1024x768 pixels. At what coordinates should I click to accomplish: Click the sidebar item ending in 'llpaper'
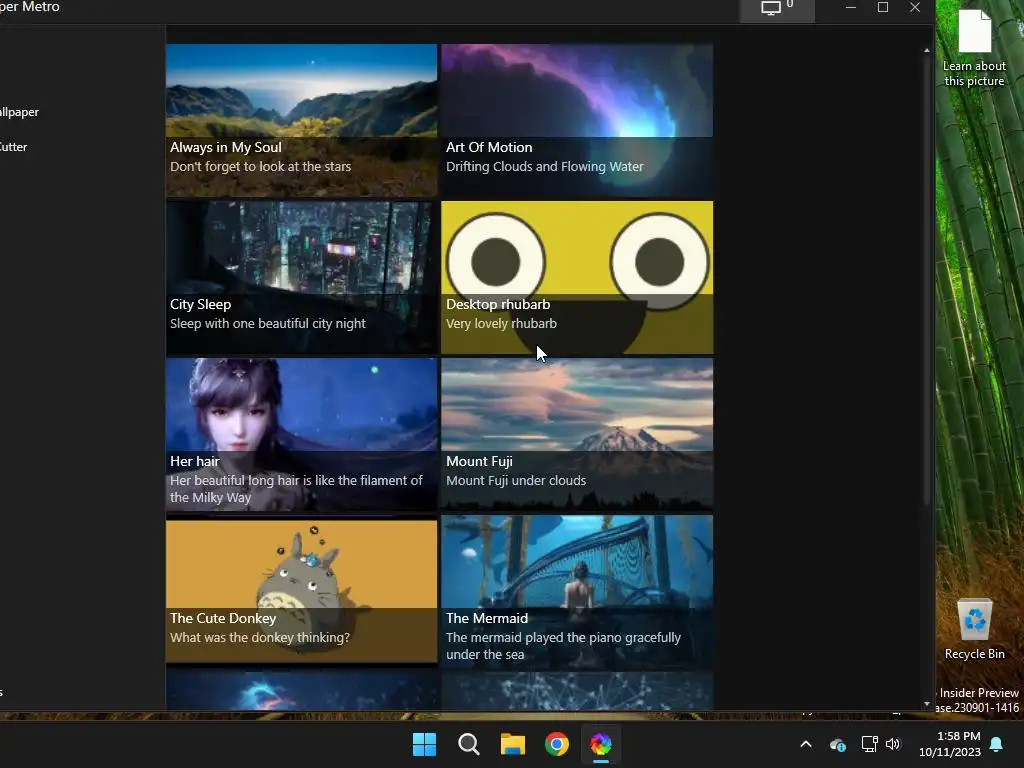(20, 112)
